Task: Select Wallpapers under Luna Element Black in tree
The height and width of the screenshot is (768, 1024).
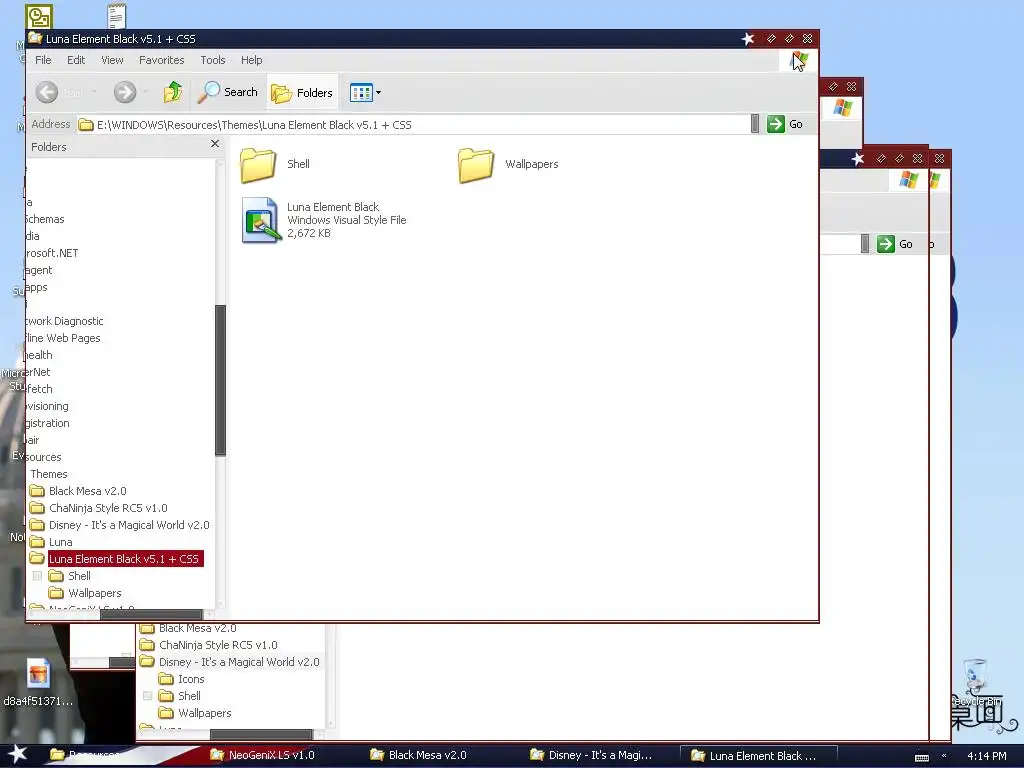Action: coord(86,593)
